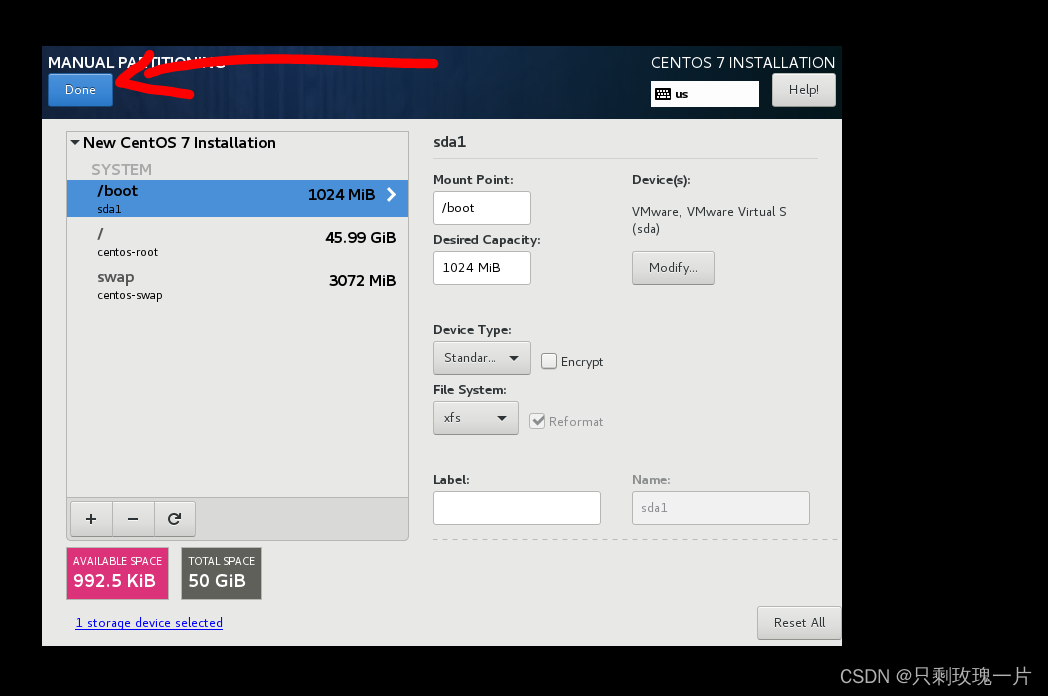Click the VMware Virtual S (sda) device text
This screenshot has height=696, width=1048.
709,220
